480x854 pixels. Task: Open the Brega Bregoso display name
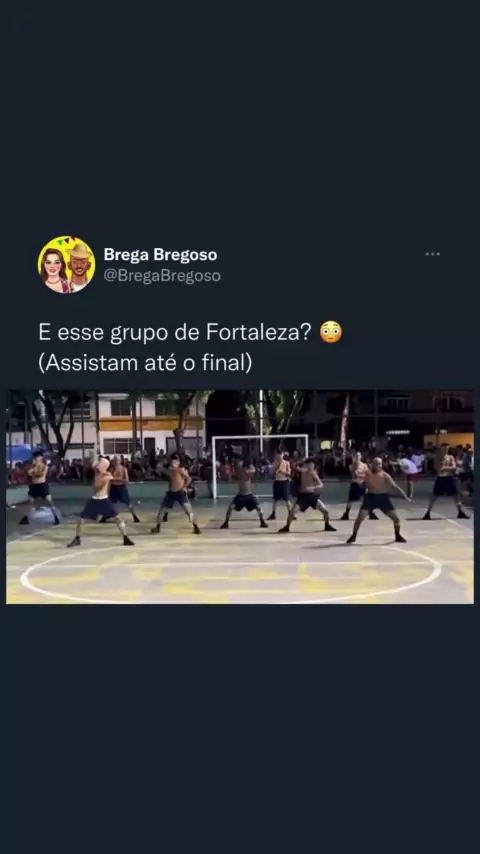pos(160,254)
